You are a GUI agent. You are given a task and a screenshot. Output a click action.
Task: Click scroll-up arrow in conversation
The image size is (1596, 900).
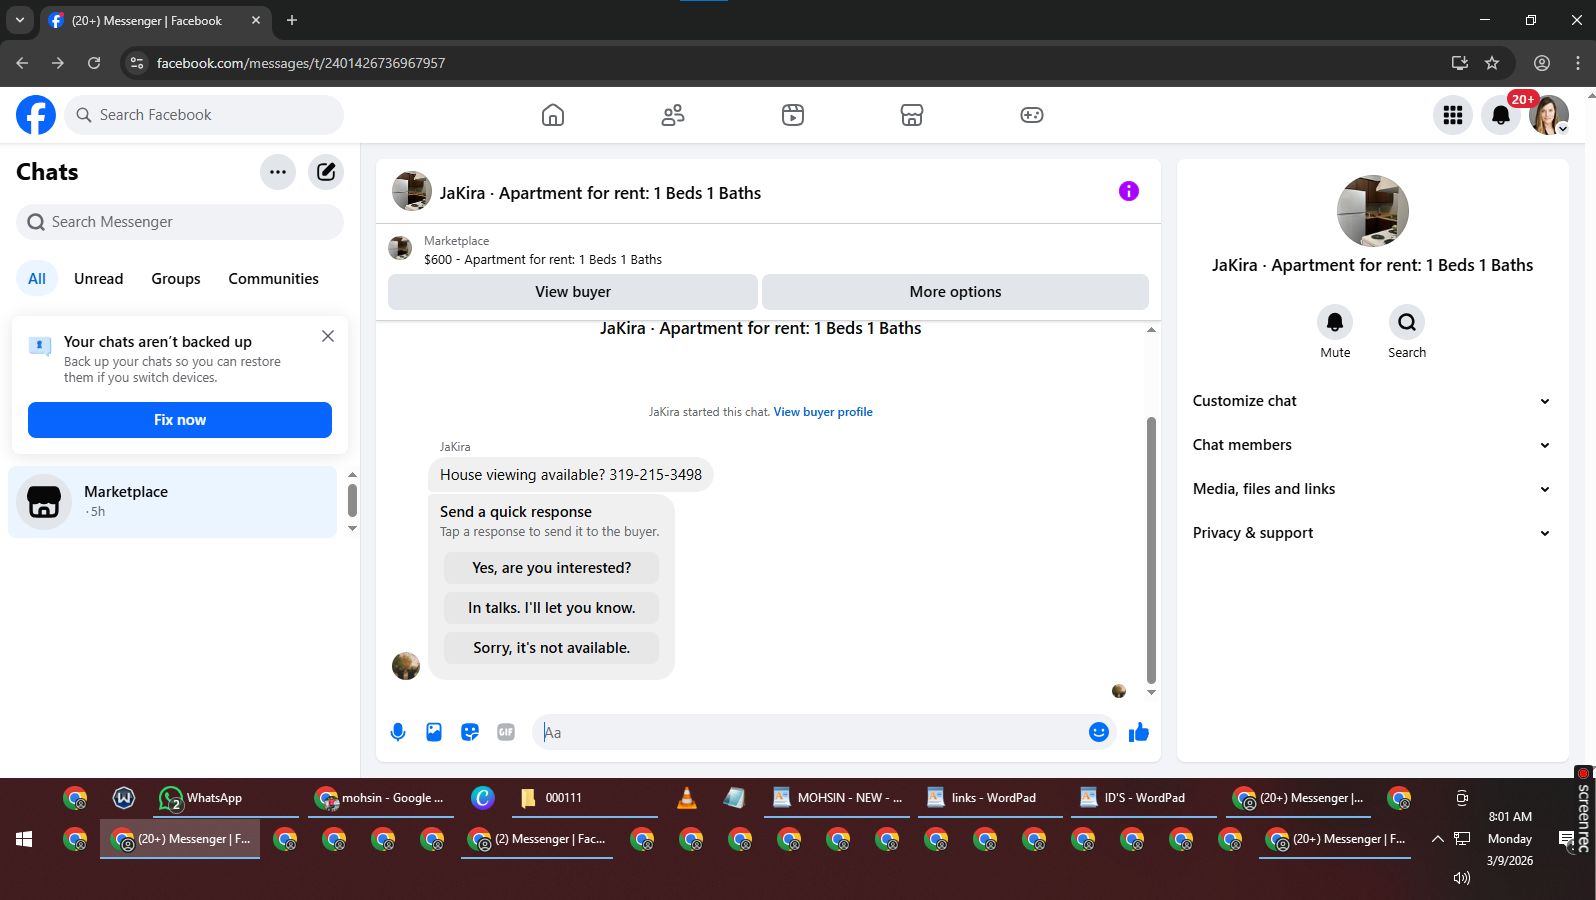click(x=1151, y=329)
